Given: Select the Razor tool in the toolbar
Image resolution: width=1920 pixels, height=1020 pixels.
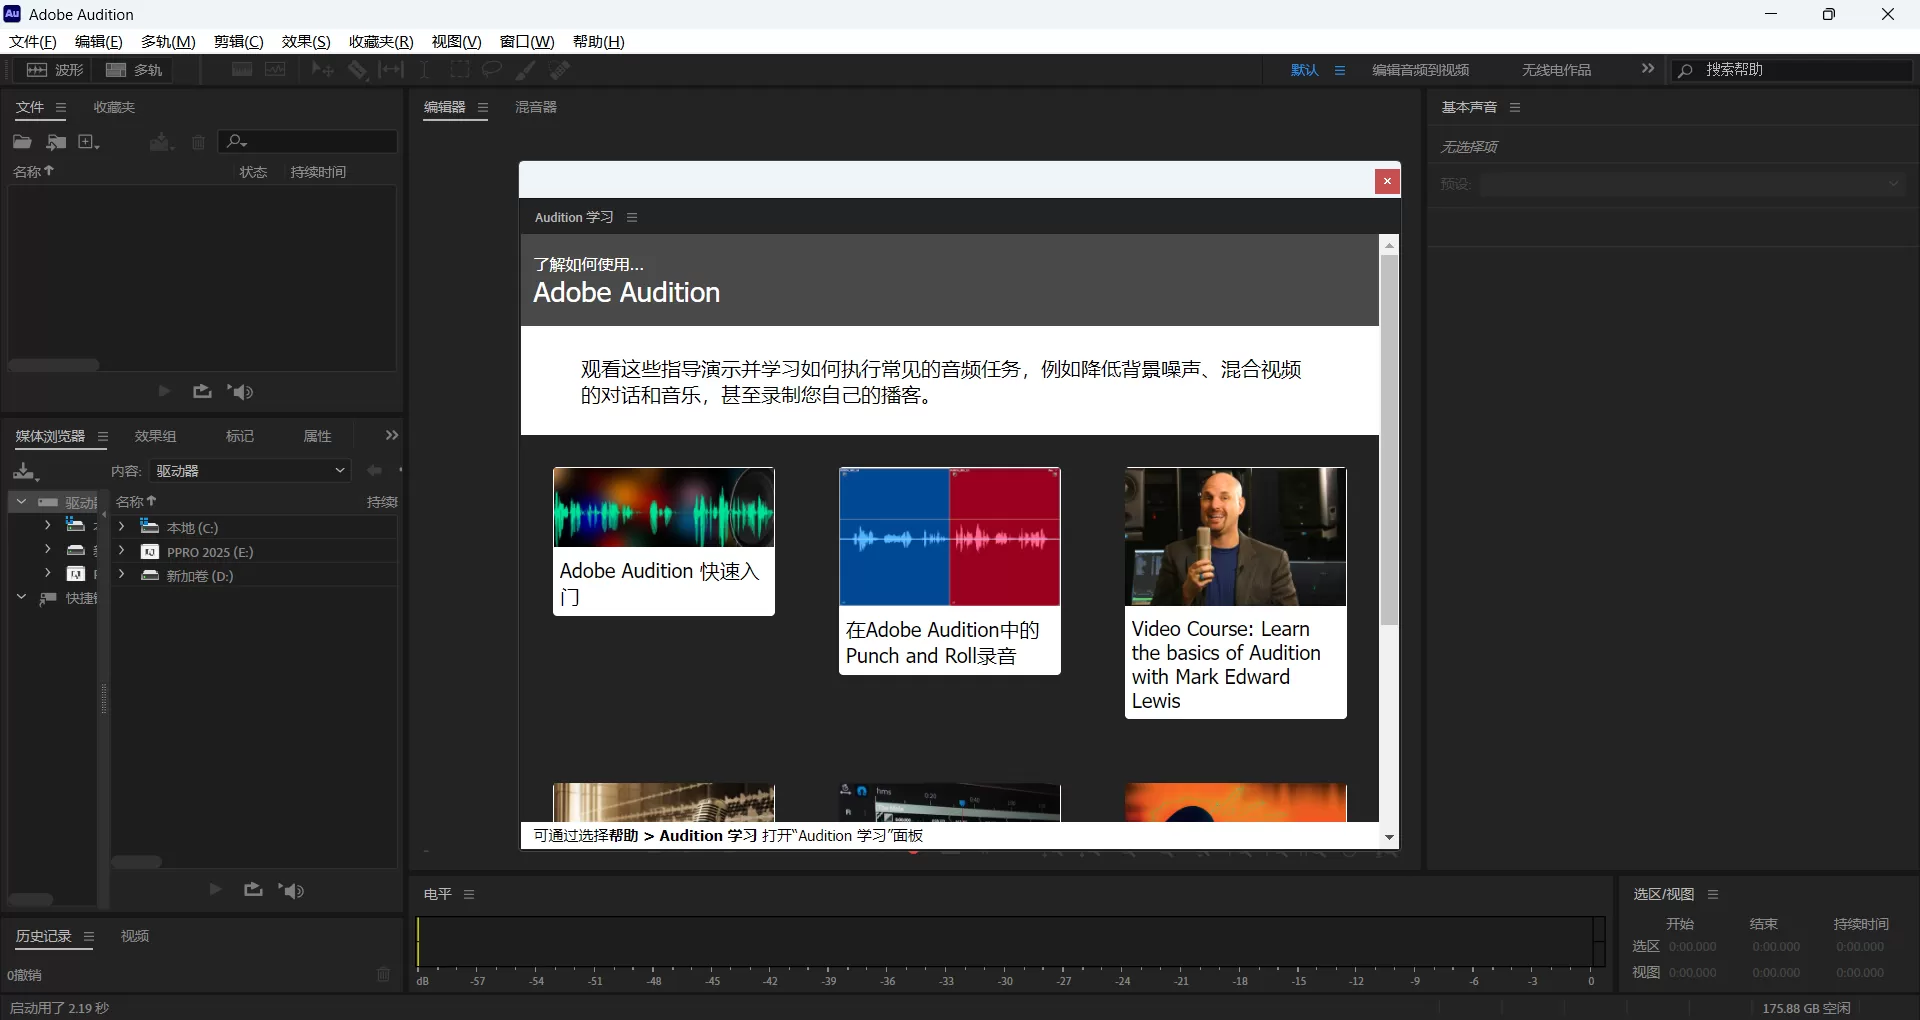Looking at the screenshot, I should click(357, 69).
